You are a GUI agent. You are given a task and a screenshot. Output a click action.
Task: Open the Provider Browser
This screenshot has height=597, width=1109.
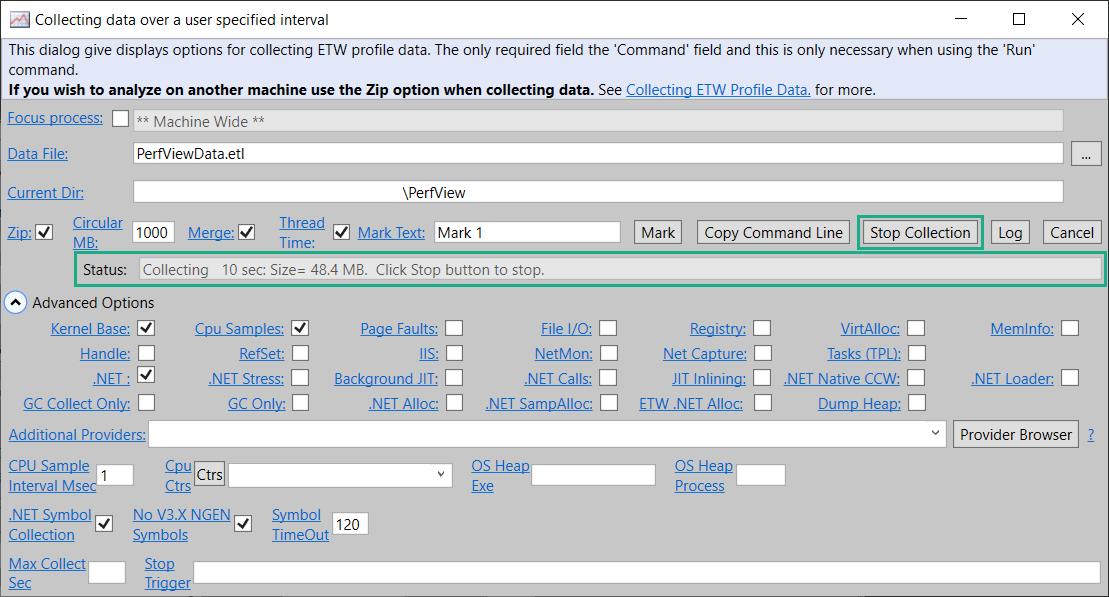point(1016,434)
